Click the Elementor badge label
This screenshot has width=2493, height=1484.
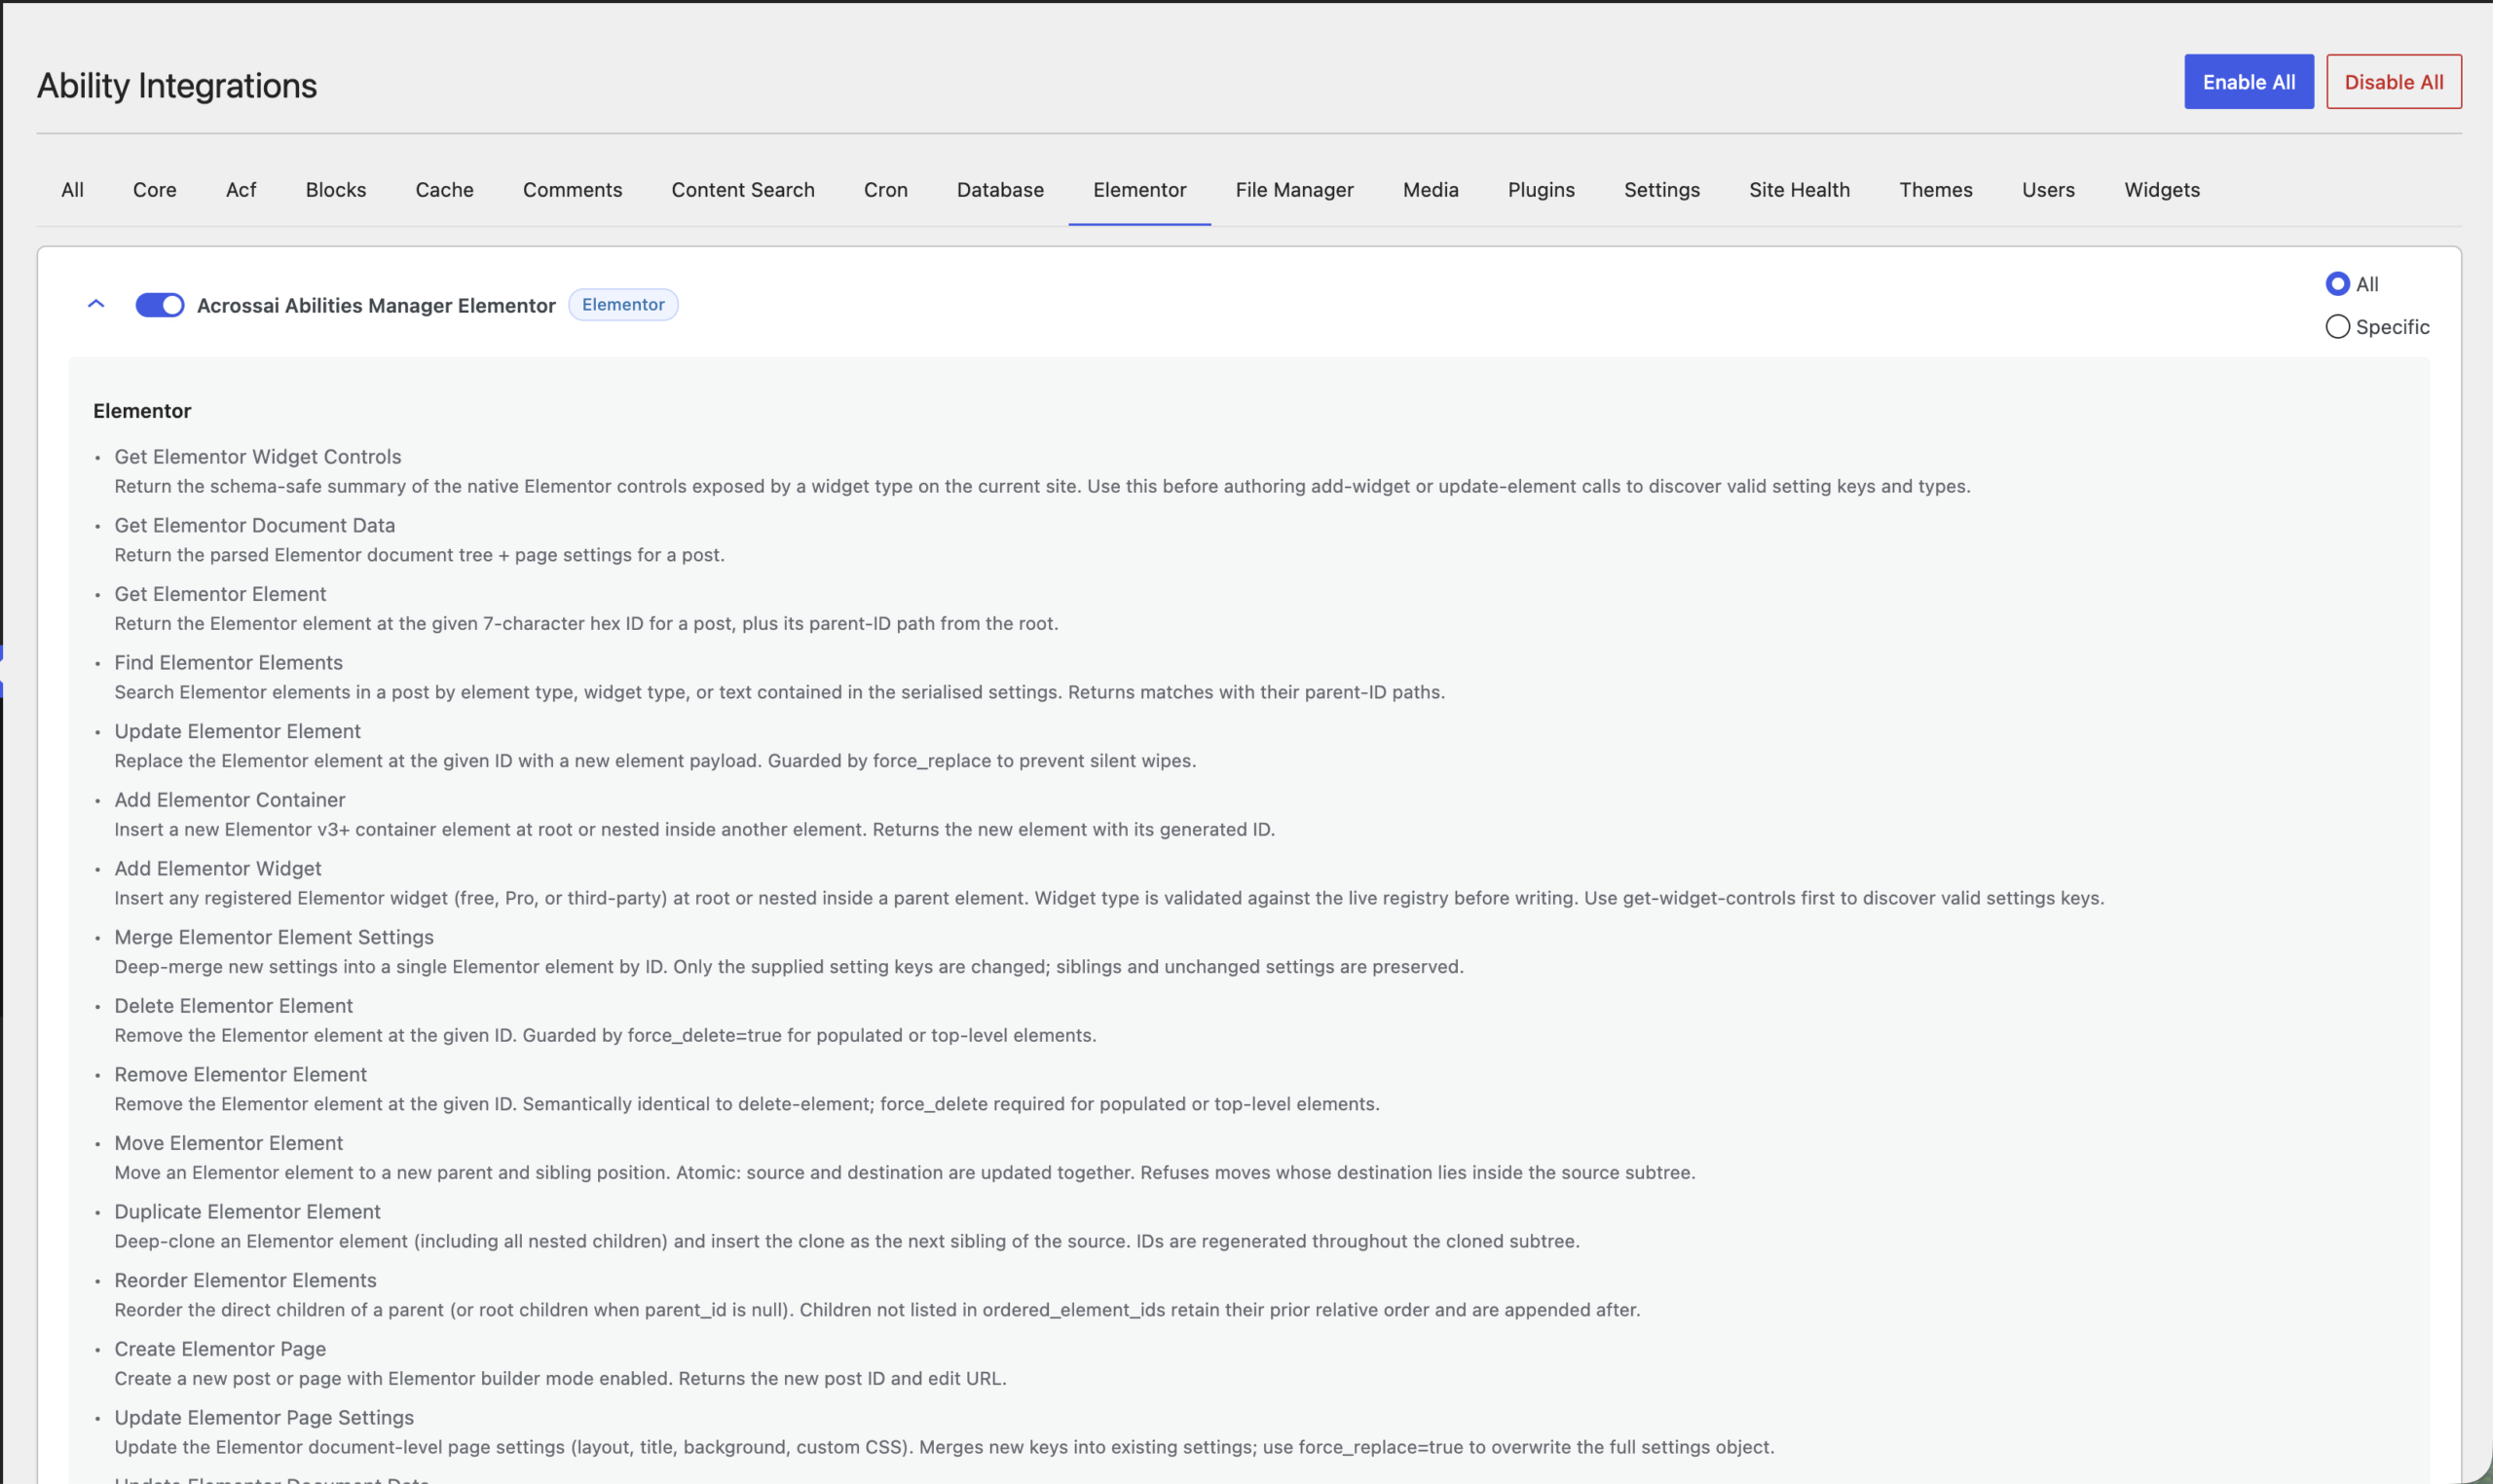623,305
